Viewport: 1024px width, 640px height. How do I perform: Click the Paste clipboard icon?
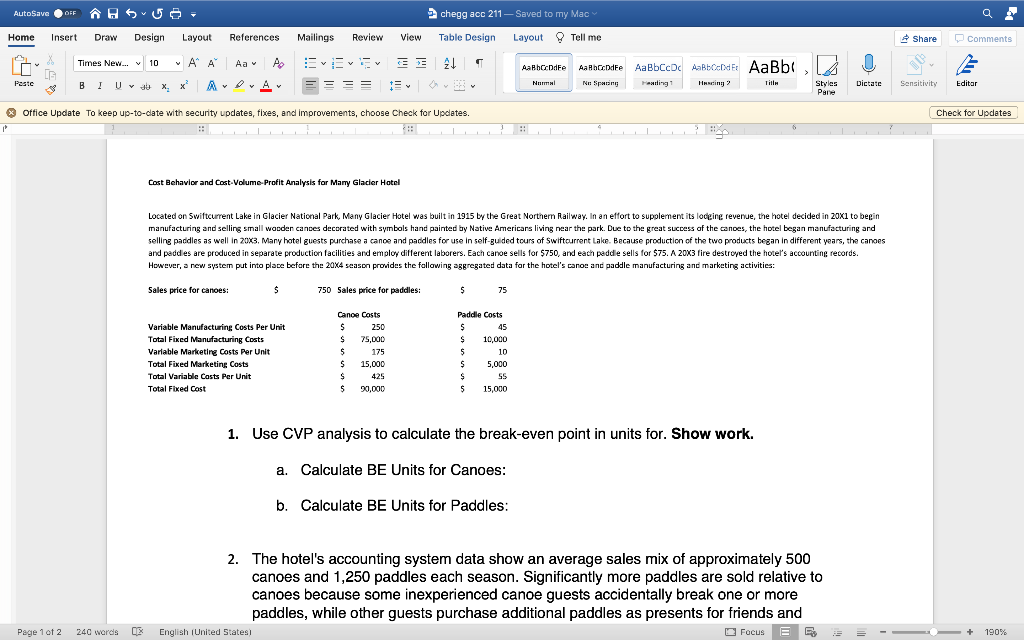22,65
